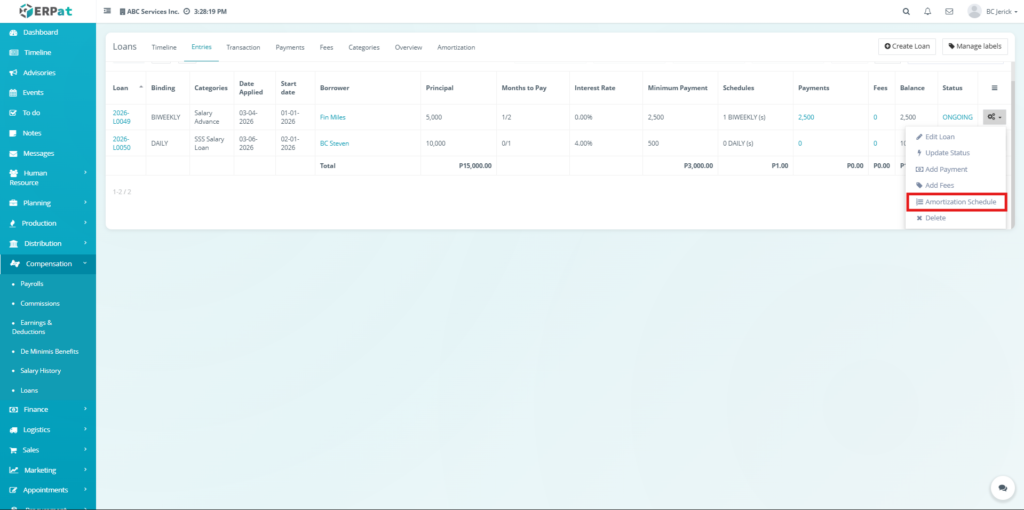
Task: Click the column settings icon in table header
Action: (x=993, y=88)
